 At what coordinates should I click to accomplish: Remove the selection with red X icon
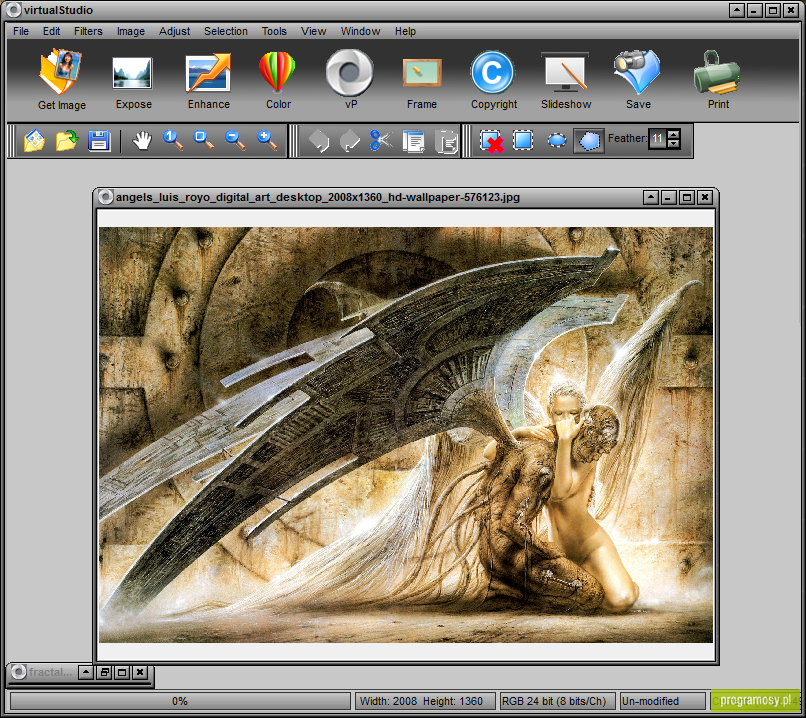491,141
